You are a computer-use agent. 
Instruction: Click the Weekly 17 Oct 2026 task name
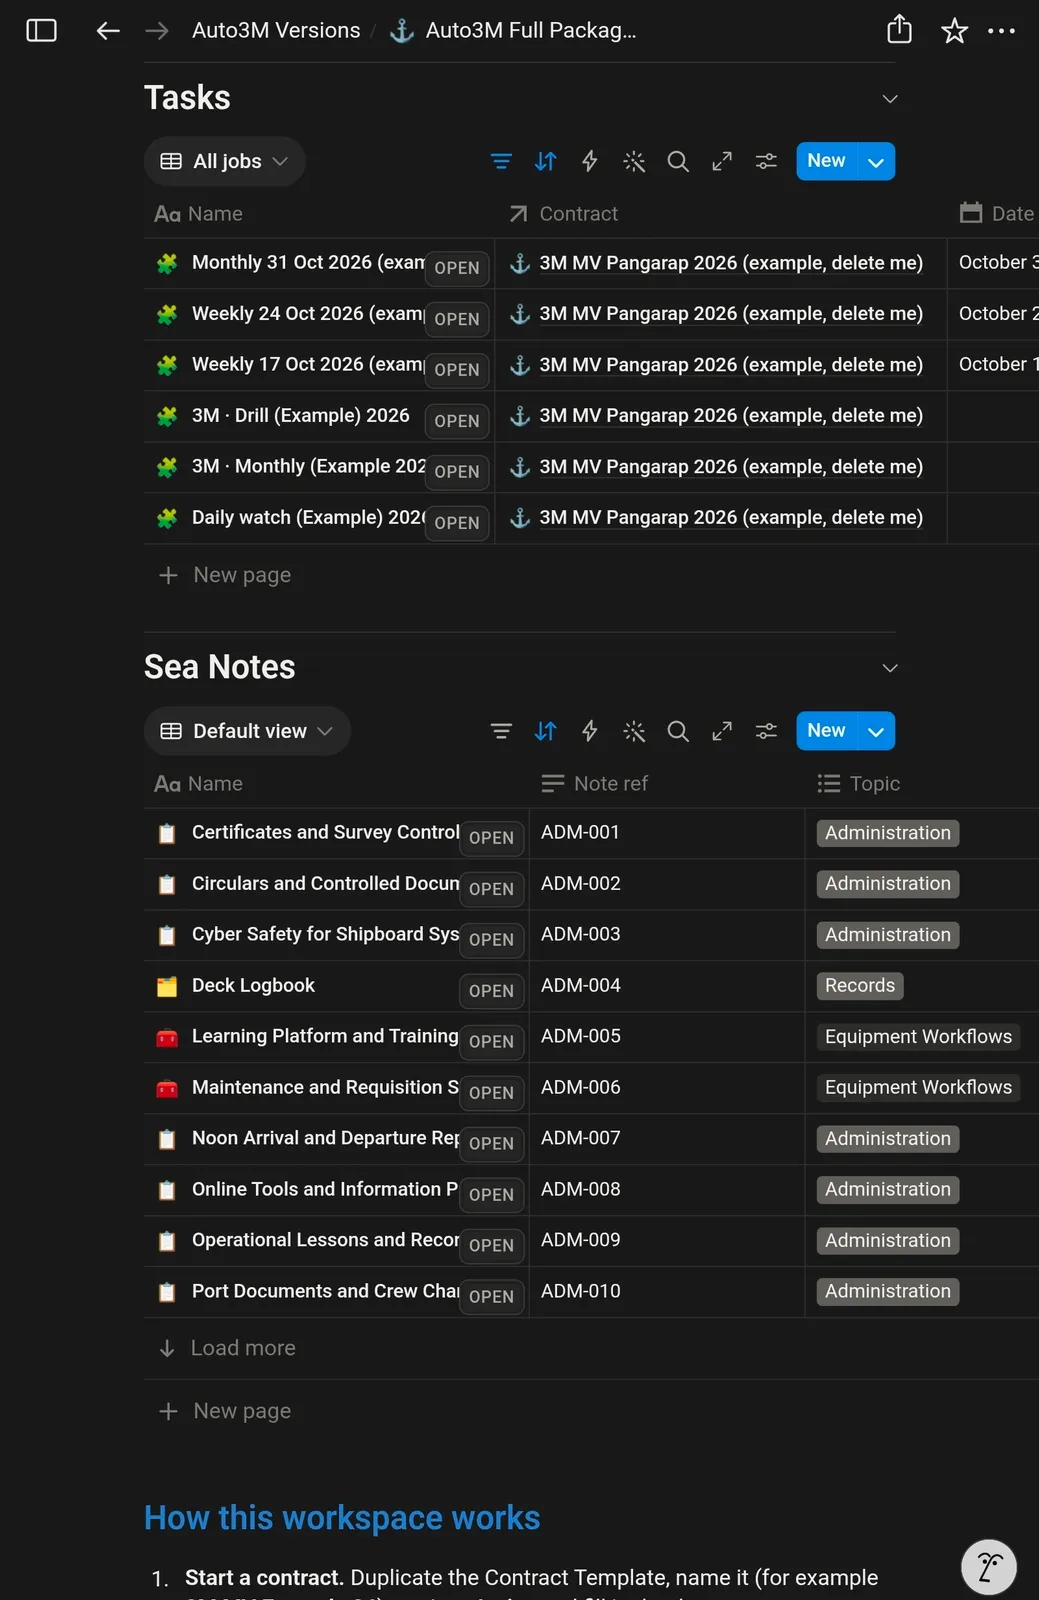click(307, 365)
